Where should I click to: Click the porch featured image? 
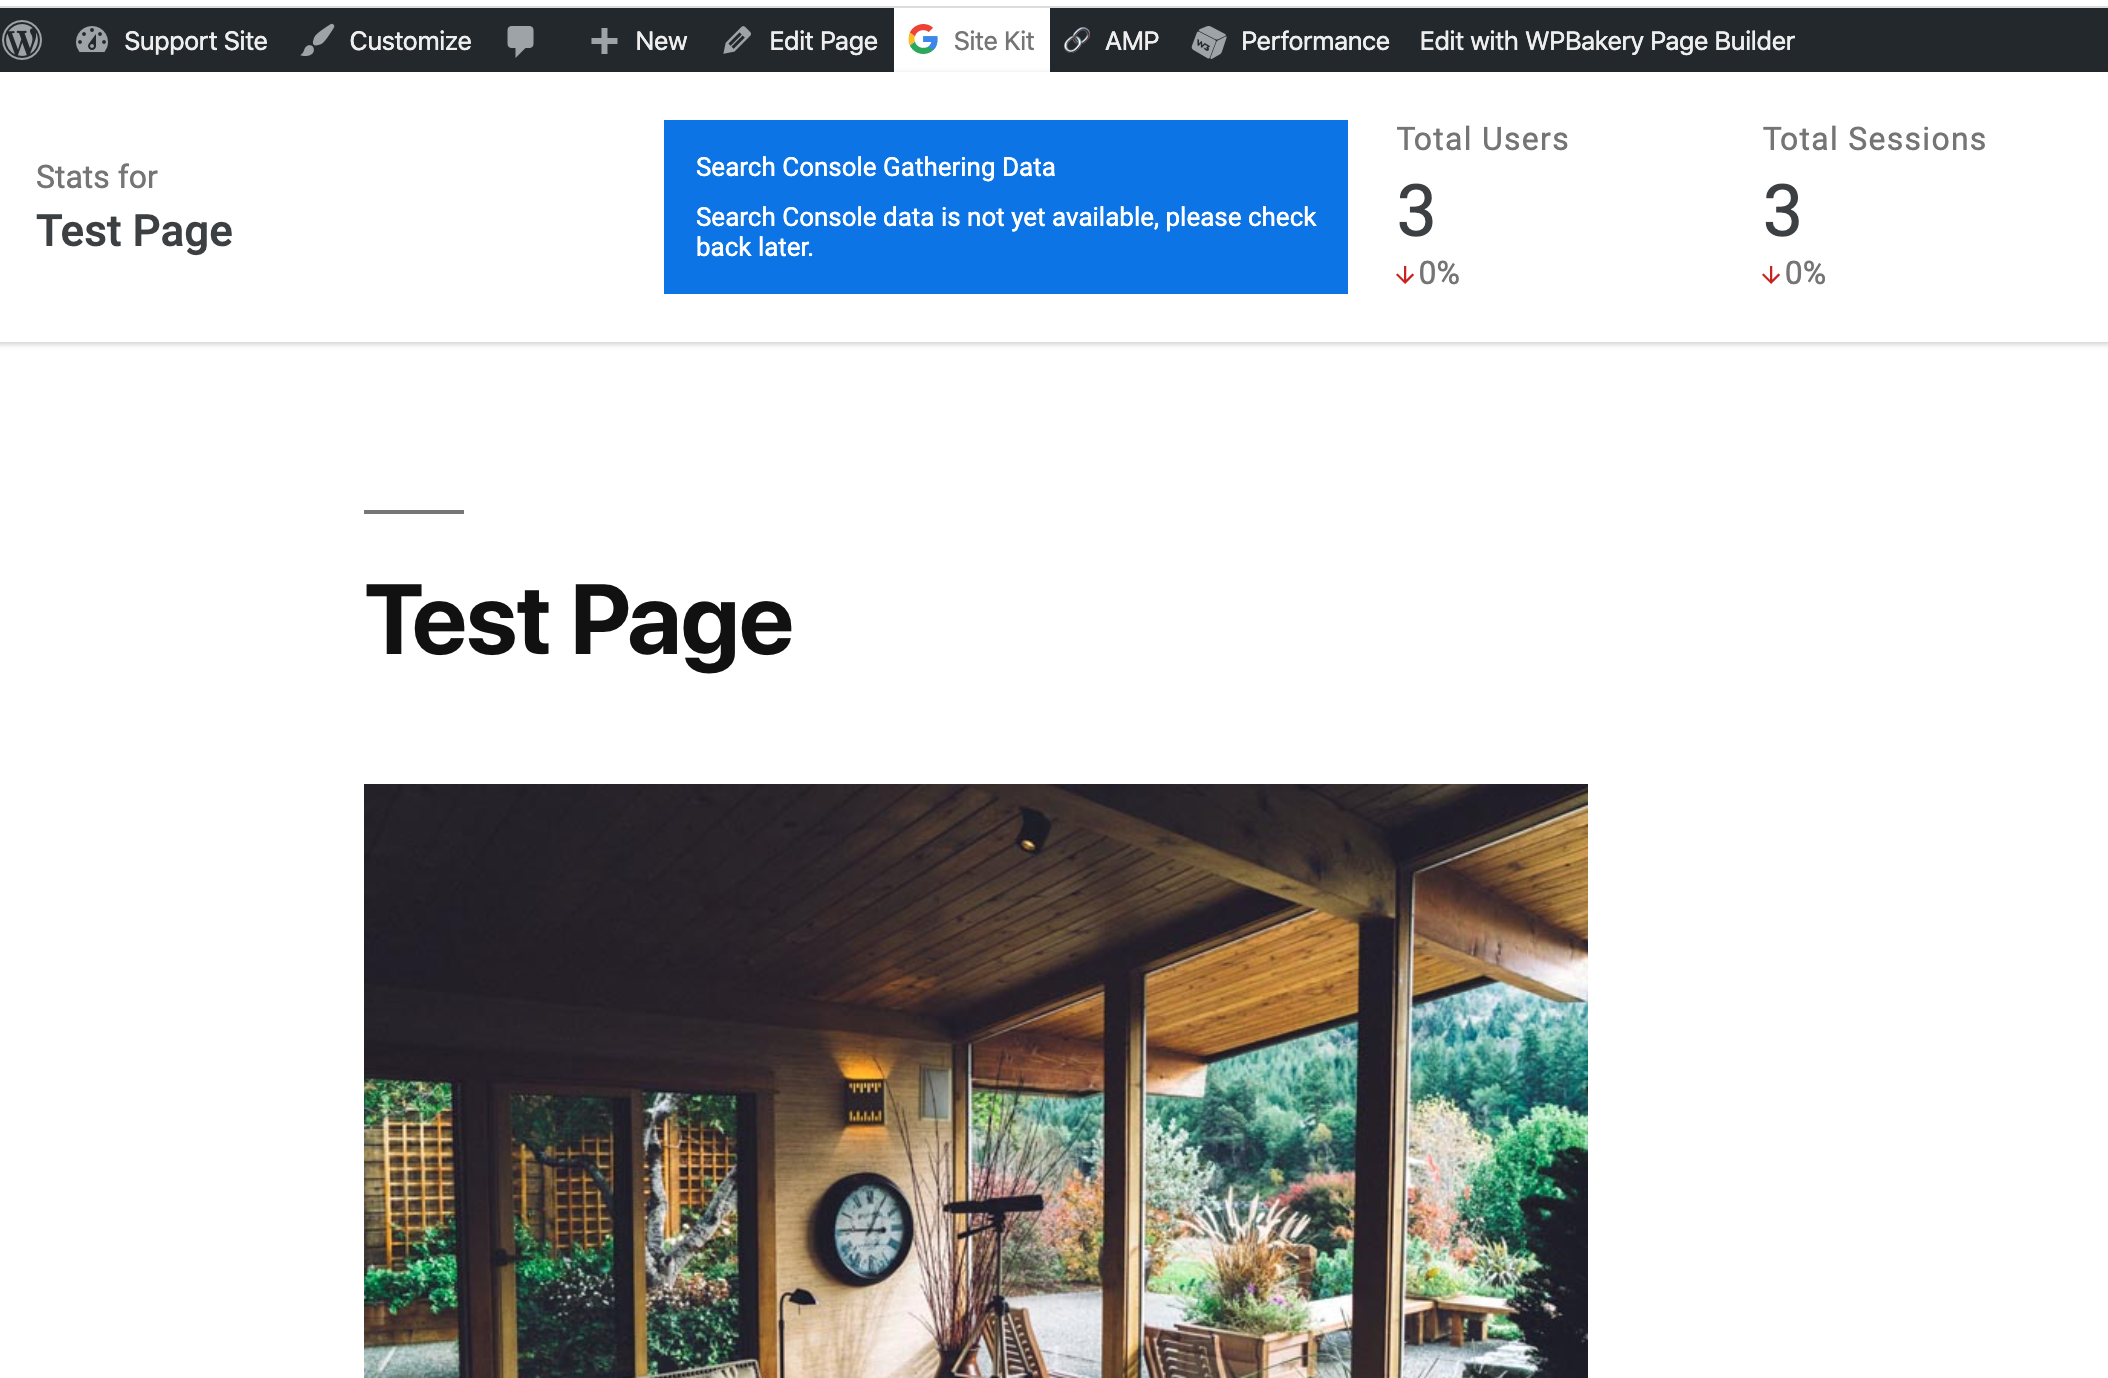tap(975, 1080)
